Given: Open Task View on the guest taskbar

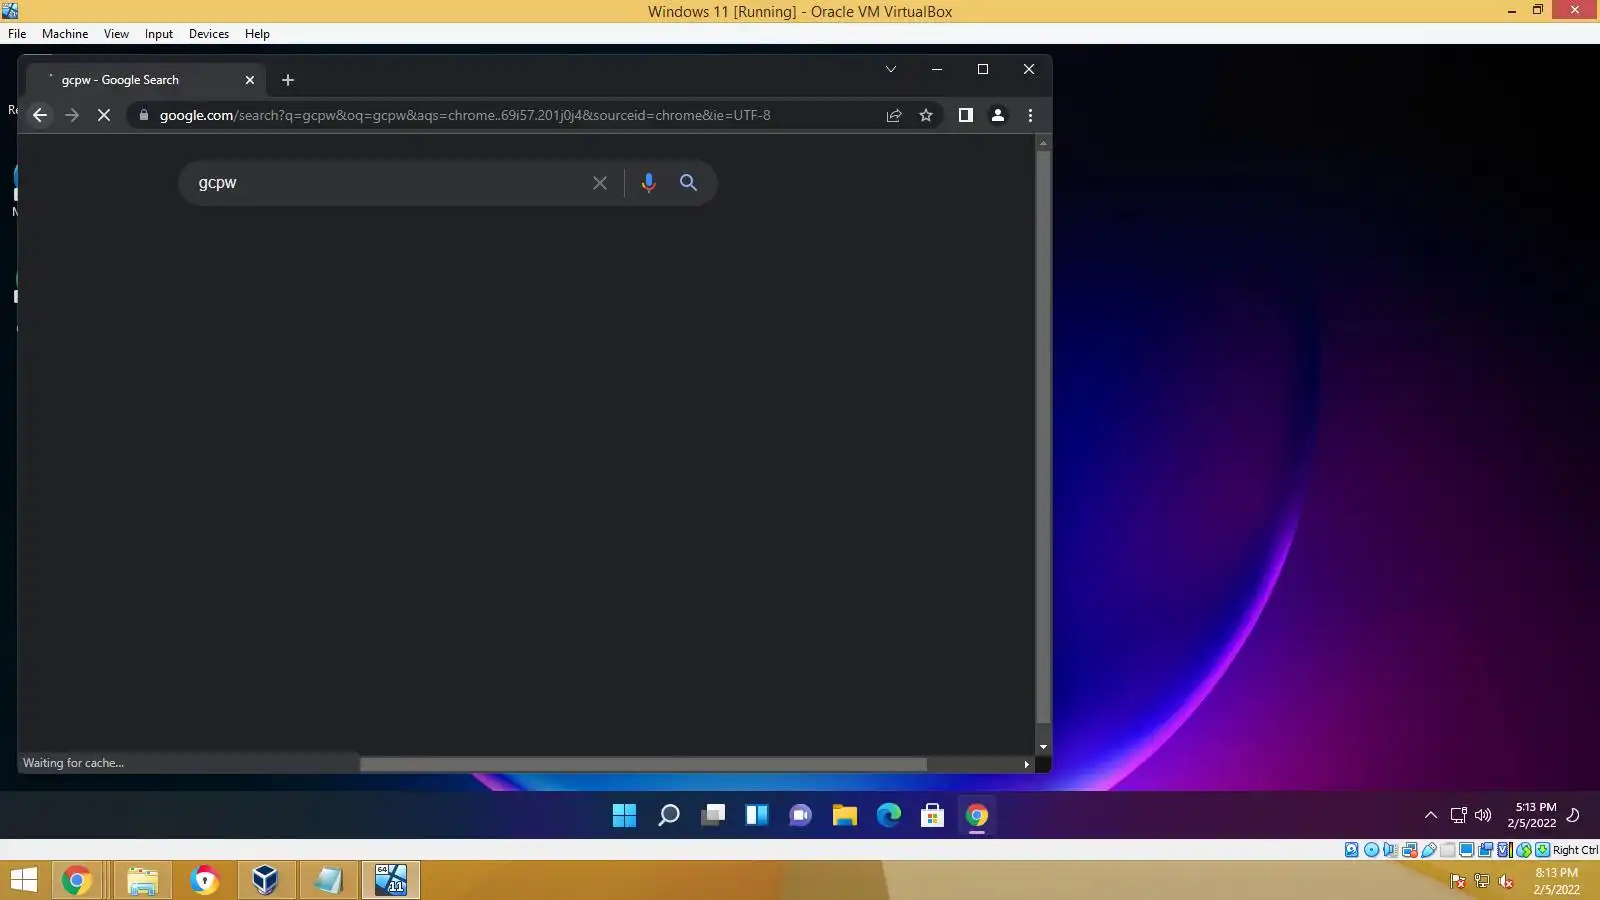Looking at the screenshot, I should coord(713,816).
